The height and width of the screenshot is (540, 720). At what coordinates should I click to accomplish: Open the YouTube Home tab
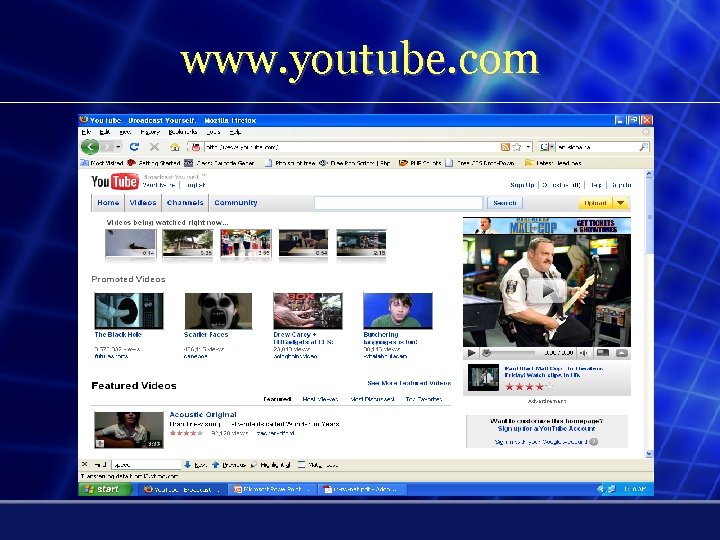108,202
